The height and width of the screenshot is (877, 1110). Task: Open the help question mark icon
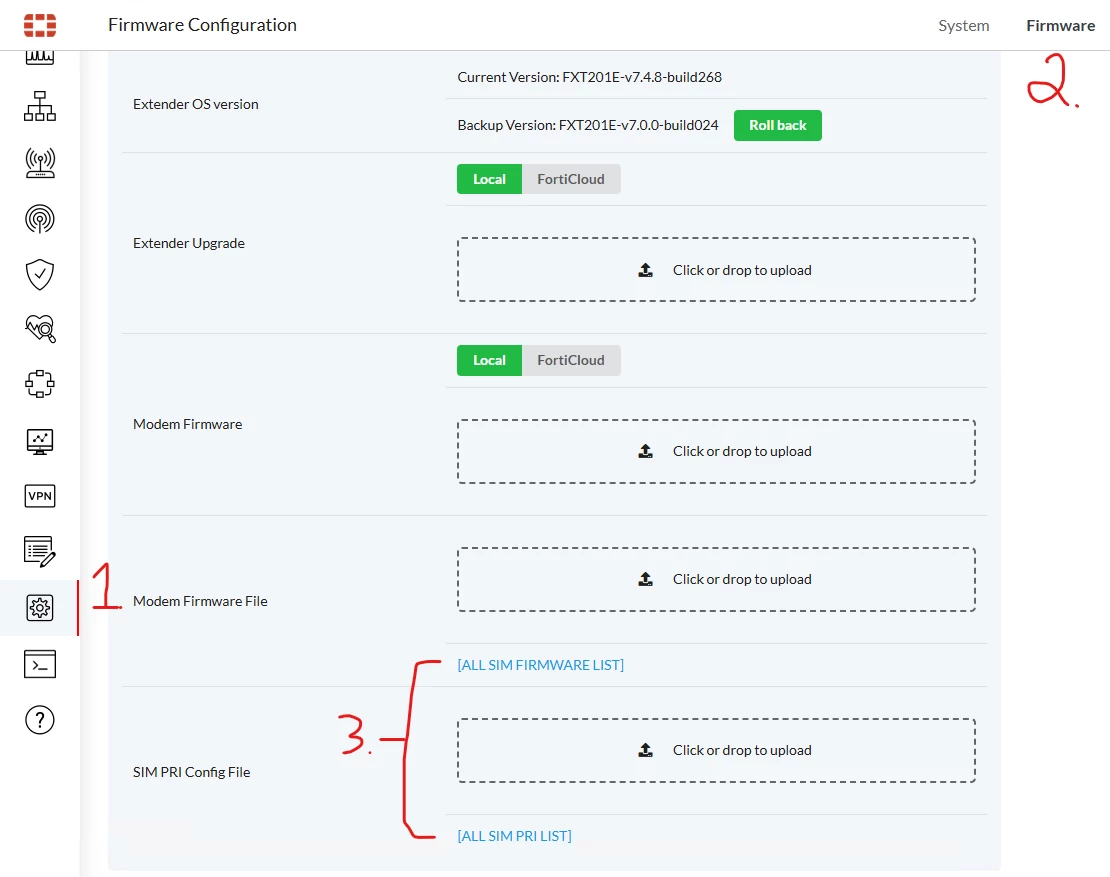[x=40, y=720]
